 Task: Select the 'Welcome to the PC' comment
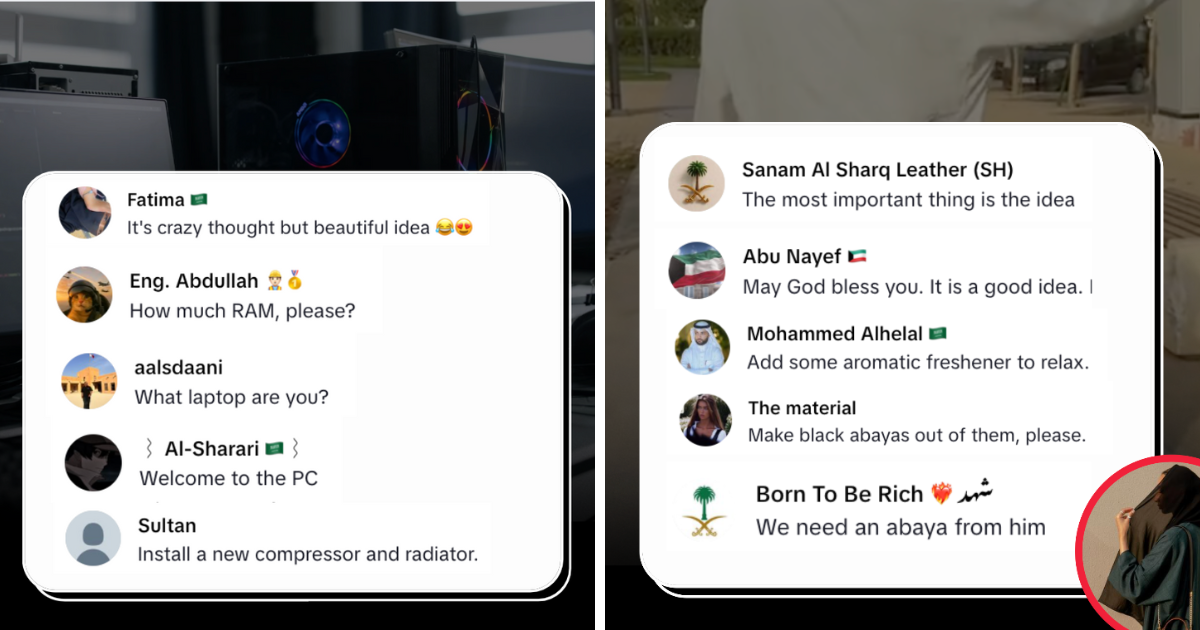coord(229,478)
